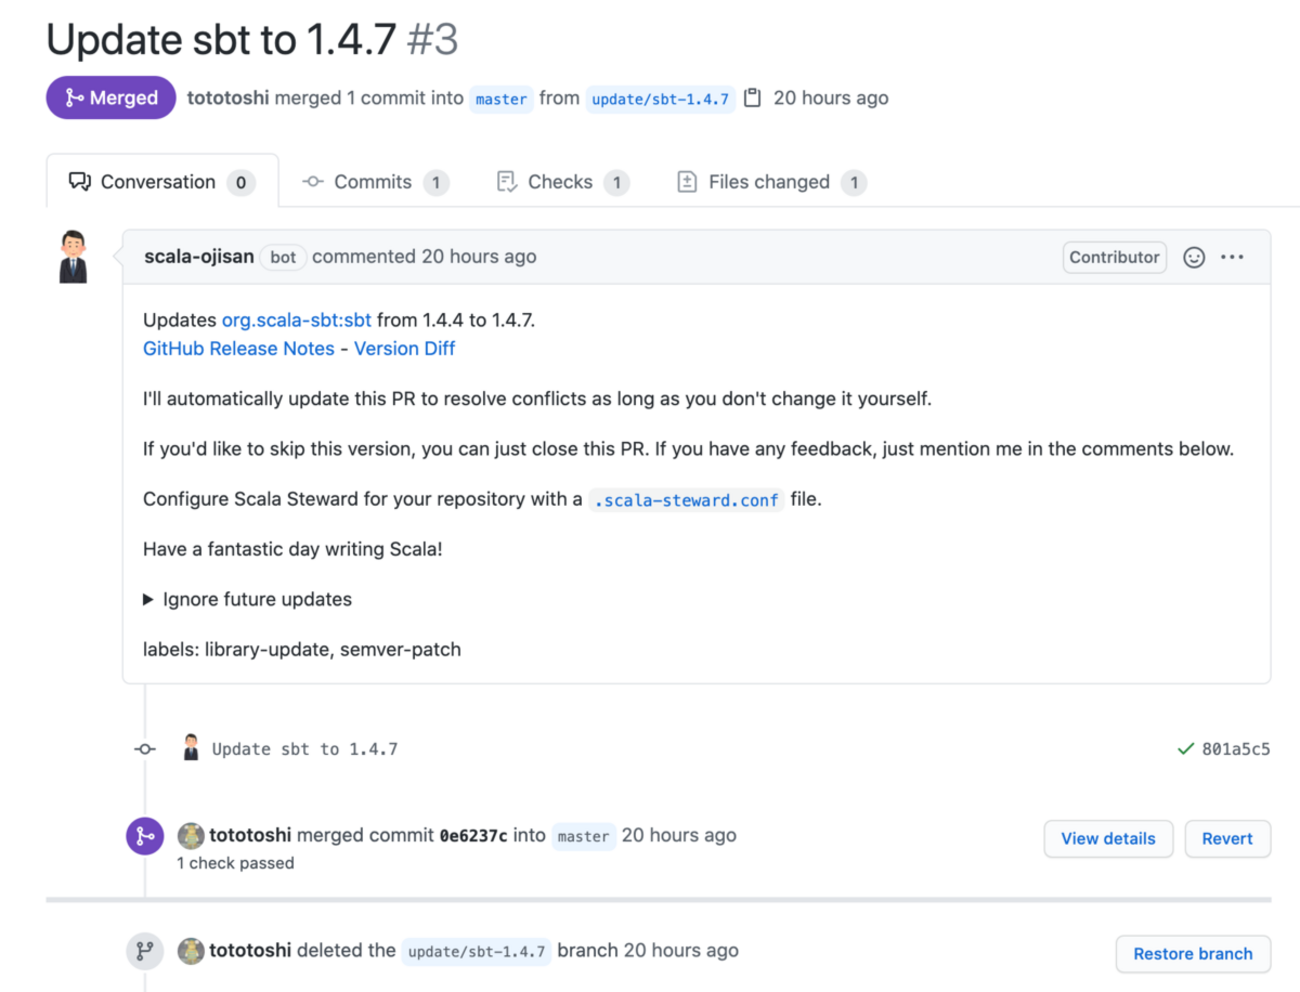The width and height of the screenshot is (1300, 992).
Task: Click purple merge icon in timeline
Action: [x=145, y=836]
